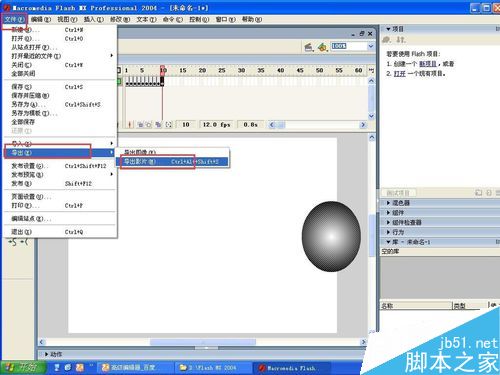
Task: Select the gradient sphere on the stage
Action: [331, 236]
